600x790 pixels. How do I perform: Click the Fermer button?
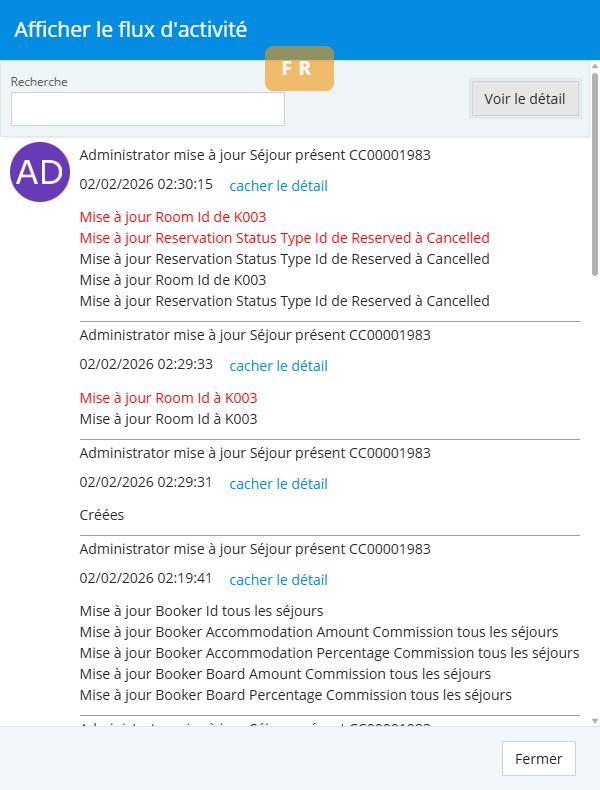tap(539, 759)
